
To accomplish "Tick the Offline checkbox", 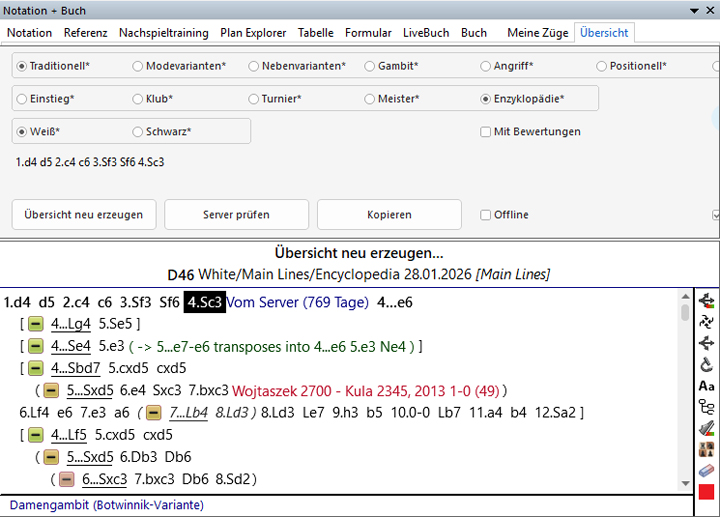I will pyautogui.click(x=486, y=215).
